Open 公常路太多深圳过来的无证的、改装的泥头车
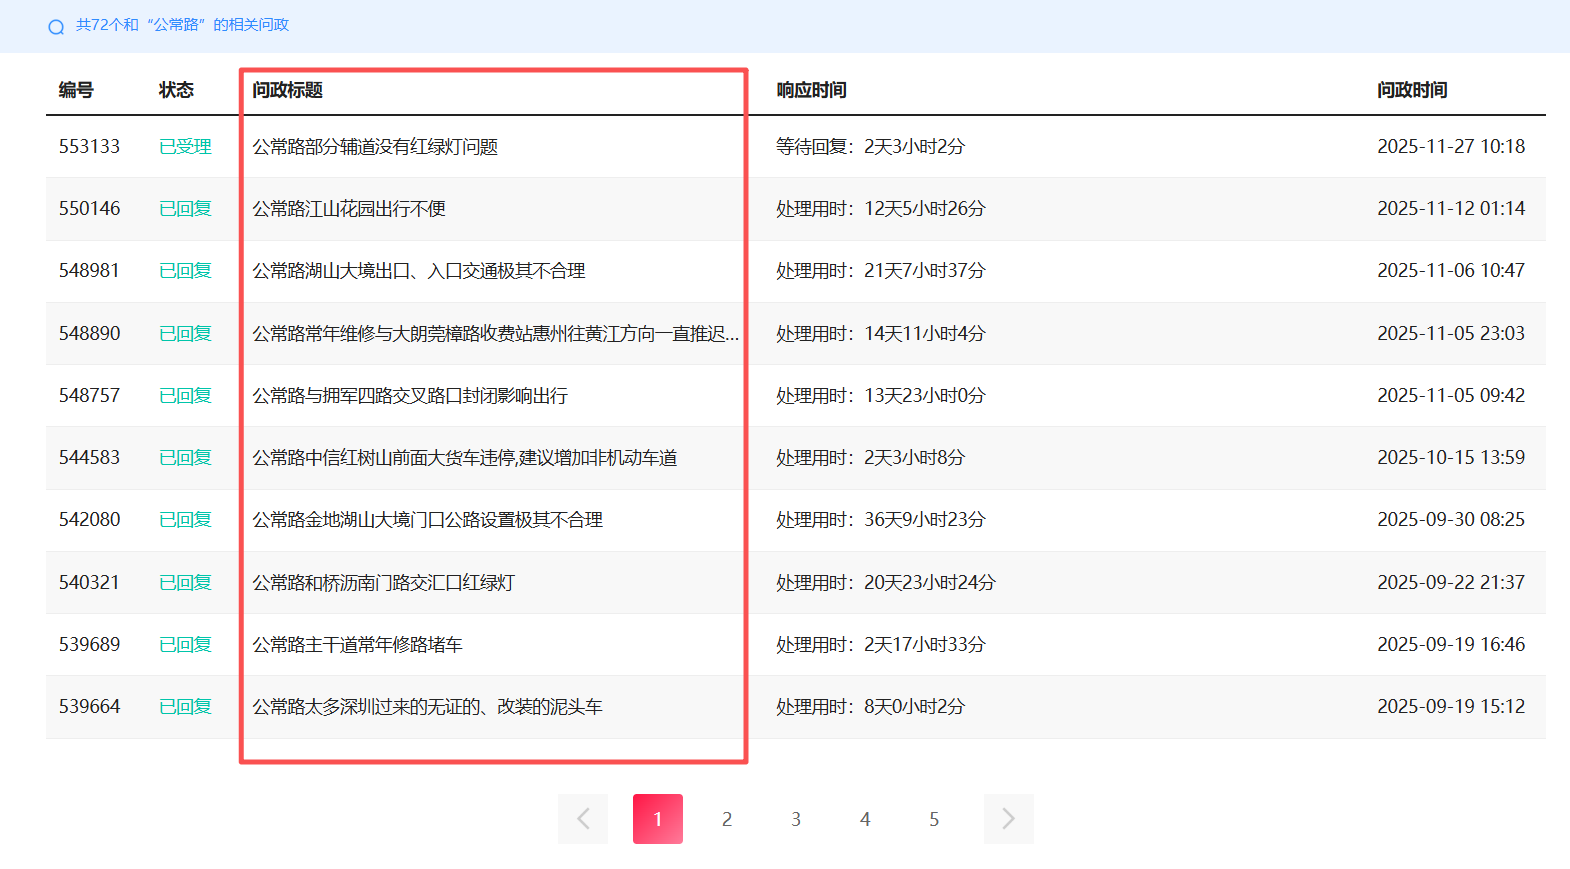Image resolution: width=1570 pixels, height=869 pixels. pyautogui.click(x=427, y=707)
